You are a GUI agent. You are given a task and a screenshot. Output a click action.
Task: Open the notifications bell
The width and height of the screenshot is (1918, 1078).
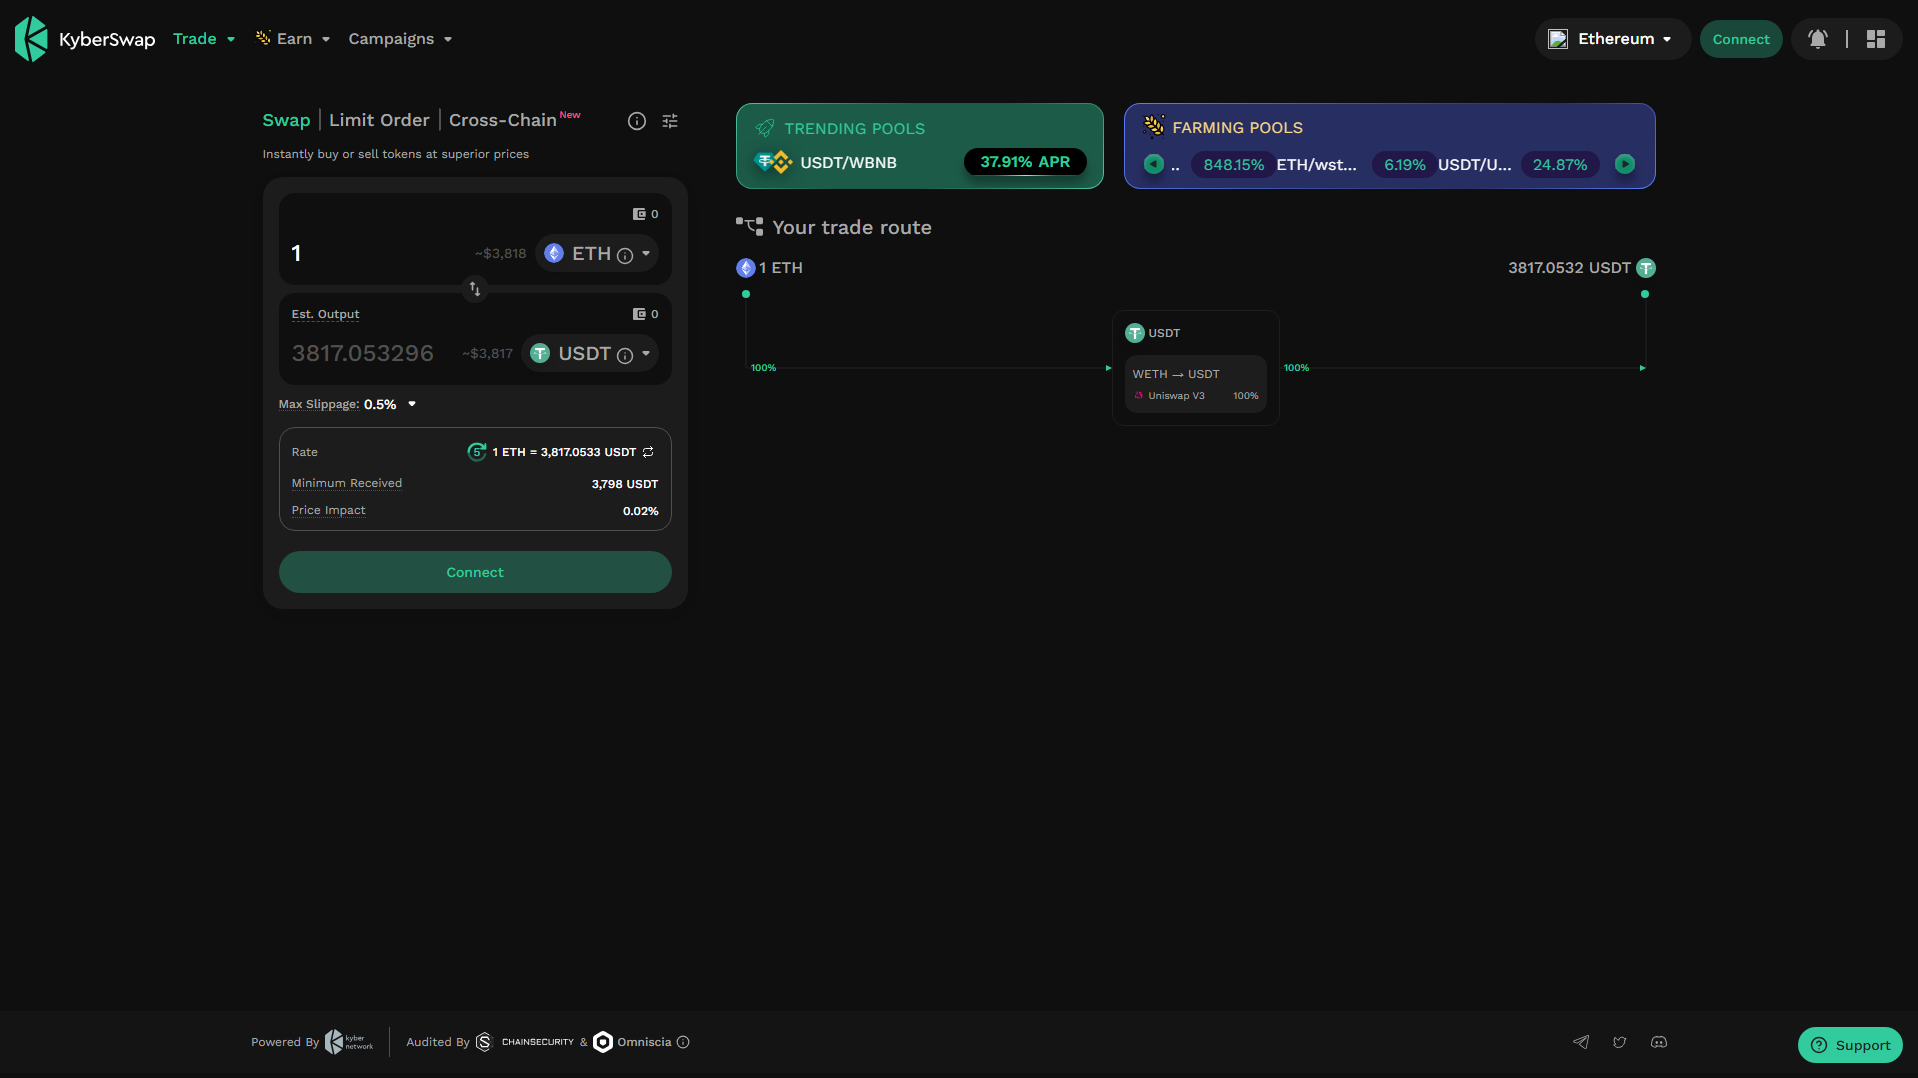tap(1818, 39)
